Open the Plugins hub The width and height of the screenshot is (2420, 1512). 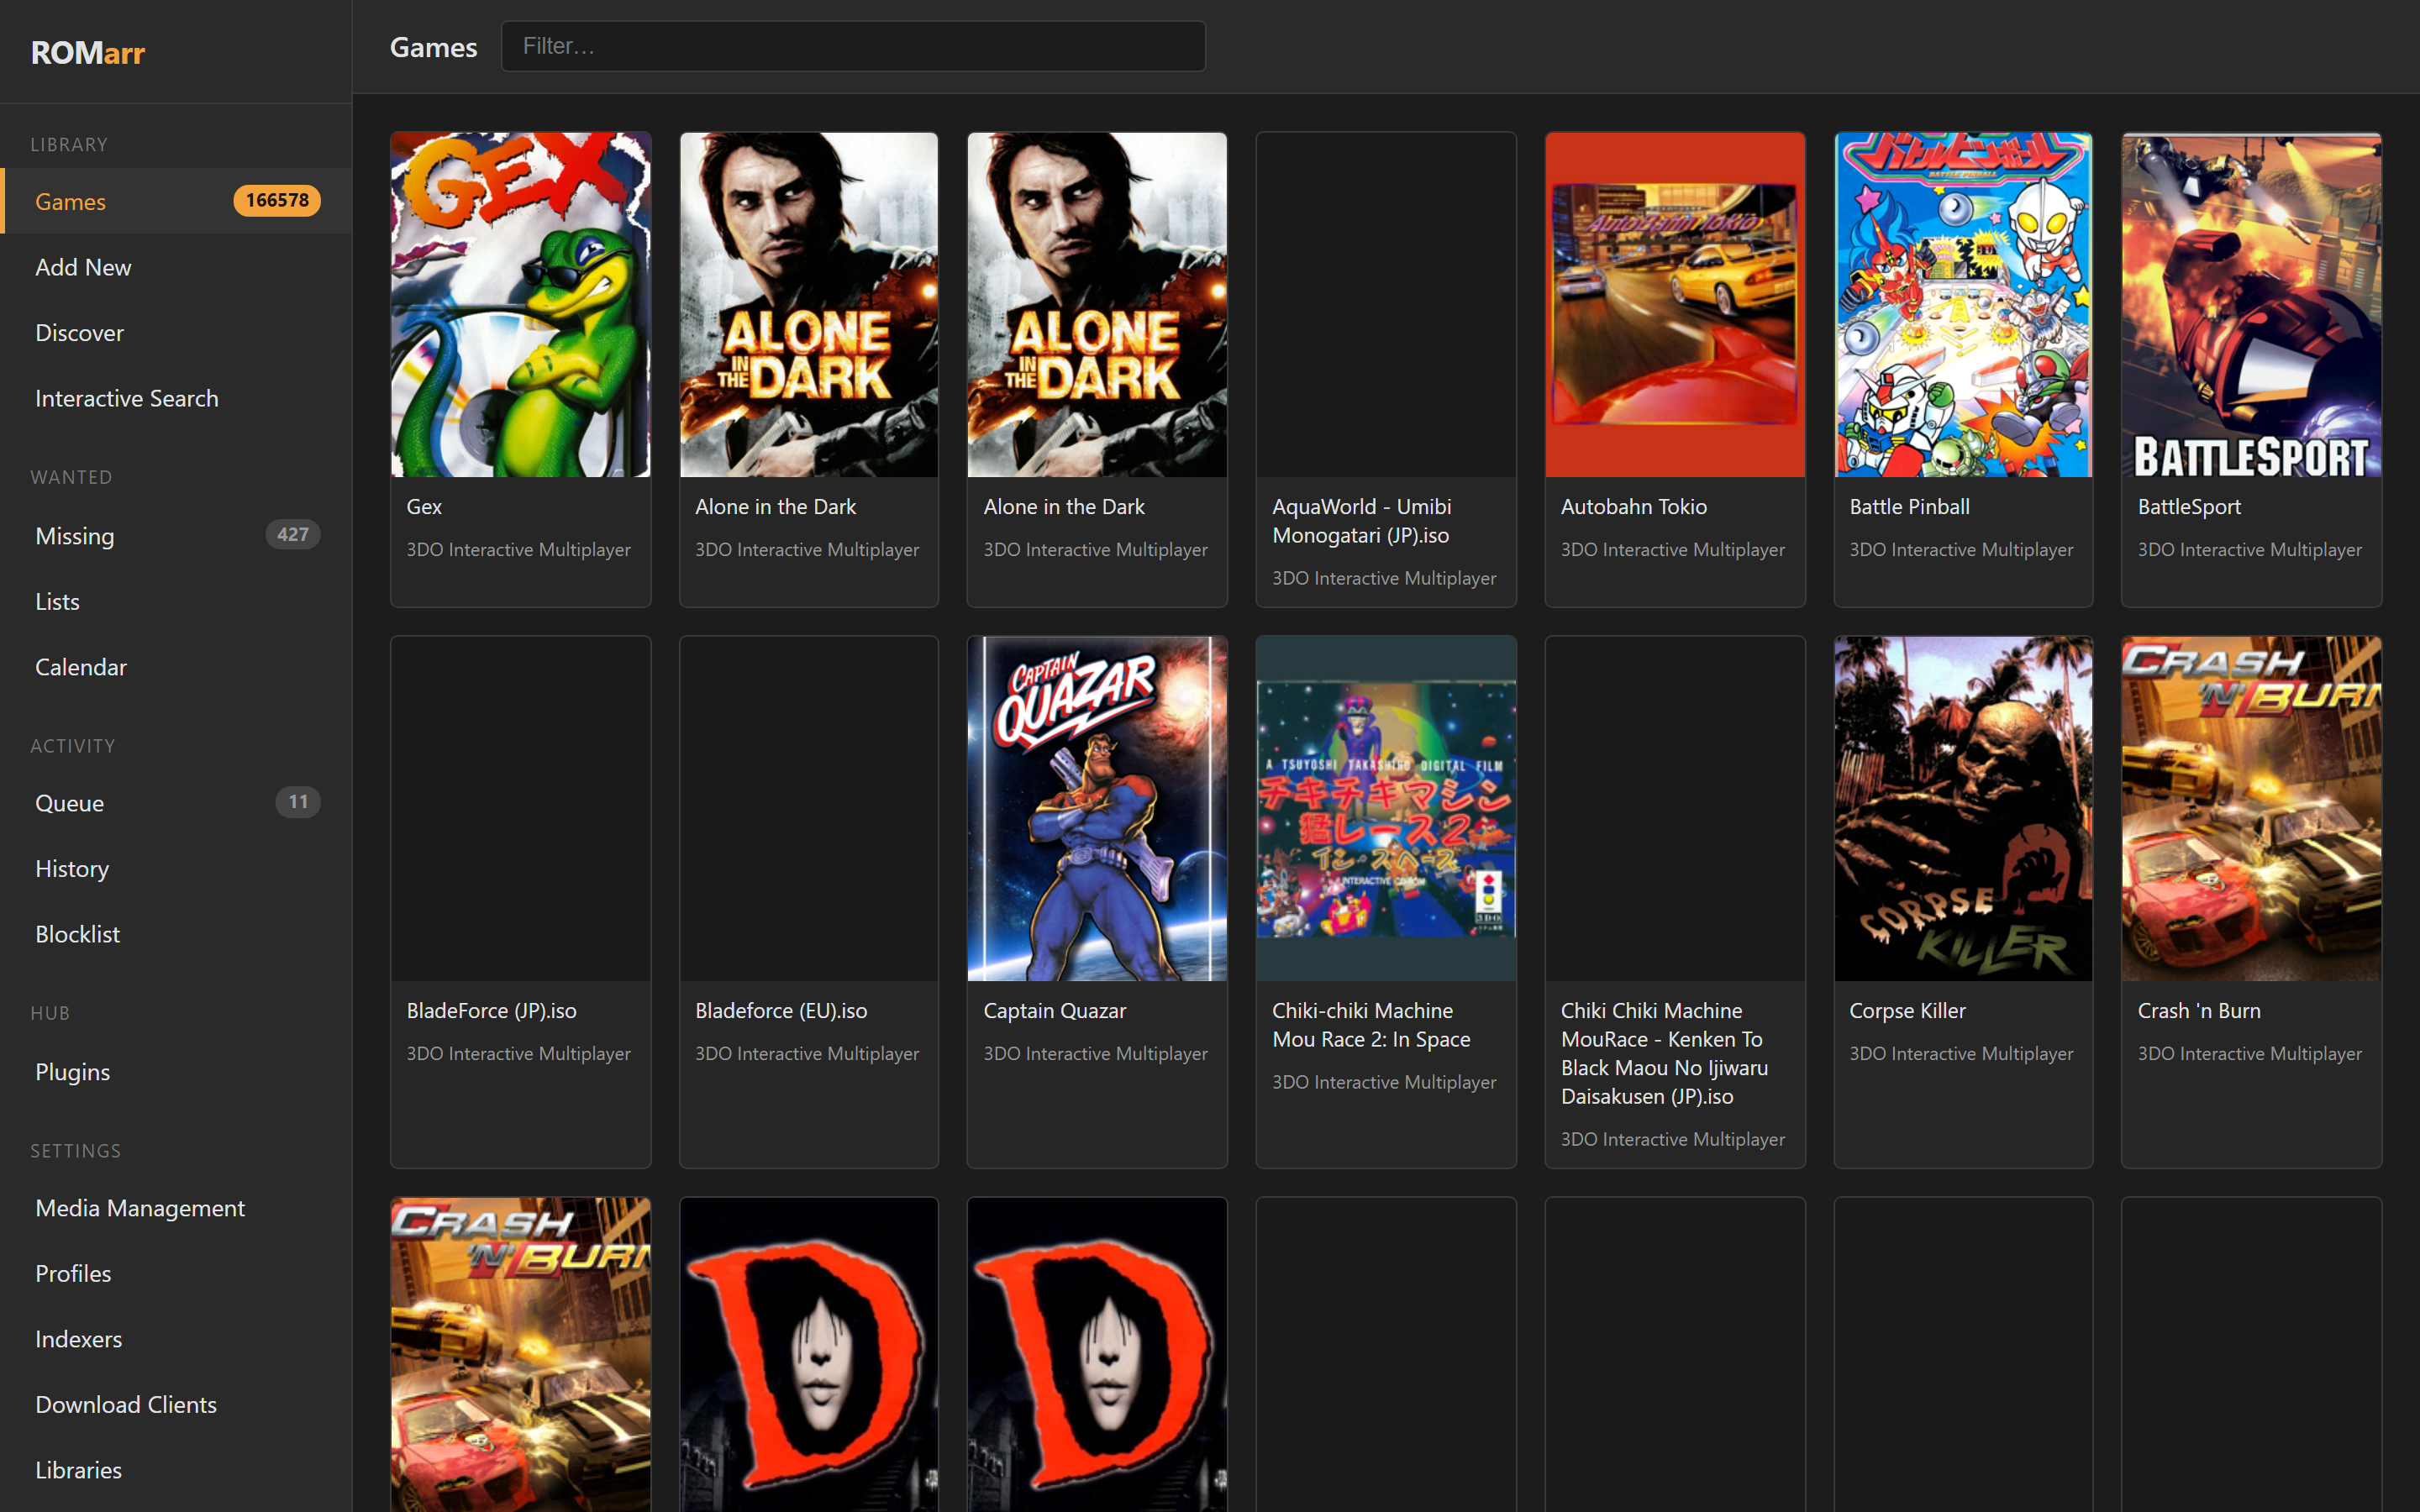coord(176,1072)
